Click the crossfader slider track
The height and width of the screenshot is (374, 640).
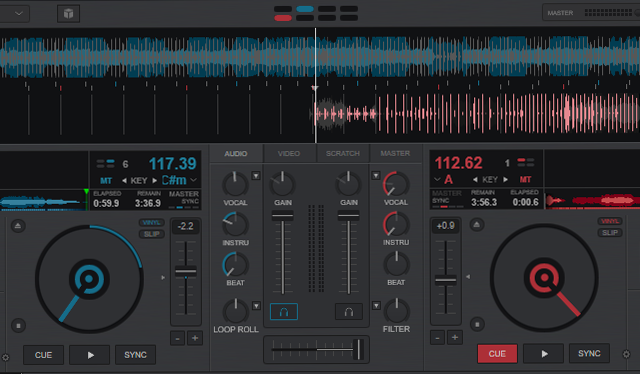coord(316,350)
